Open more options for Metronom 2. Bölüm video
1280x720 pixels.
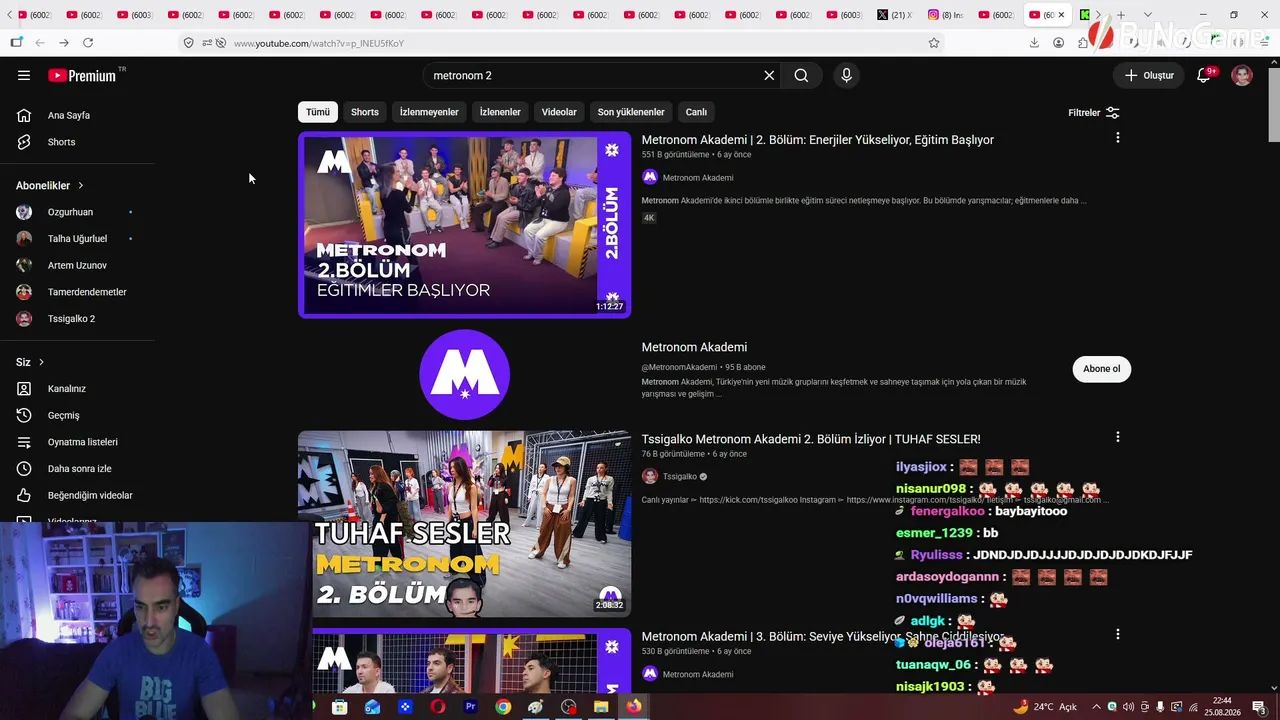coord(1117,137)
